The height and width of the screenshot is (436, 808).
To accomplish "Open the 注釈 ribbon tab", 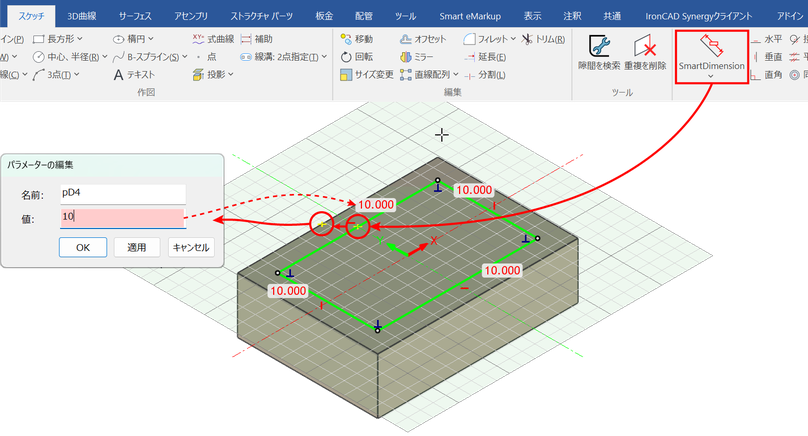I will pyautogui.click(x=572, y=16).
